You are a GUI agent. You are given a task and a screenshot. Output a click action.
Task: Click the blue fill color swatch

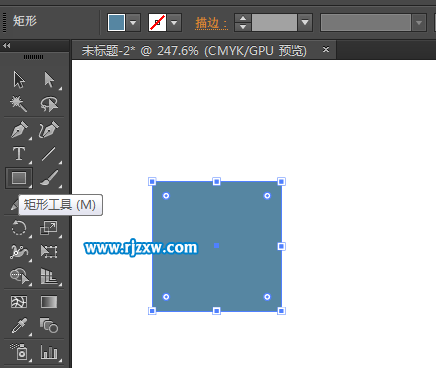[x=116, y=23]
